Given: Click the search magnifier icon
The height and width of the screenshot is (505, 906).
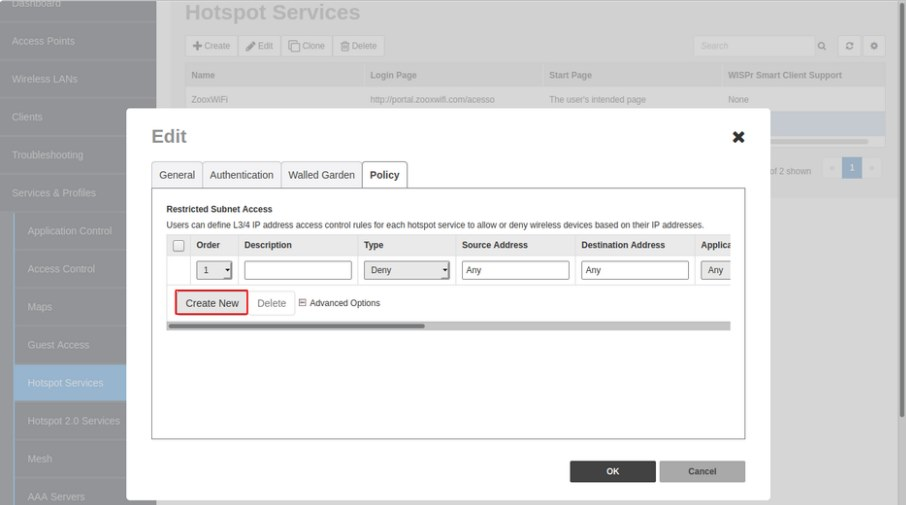Looking at the screenshot, I should 822,46.
